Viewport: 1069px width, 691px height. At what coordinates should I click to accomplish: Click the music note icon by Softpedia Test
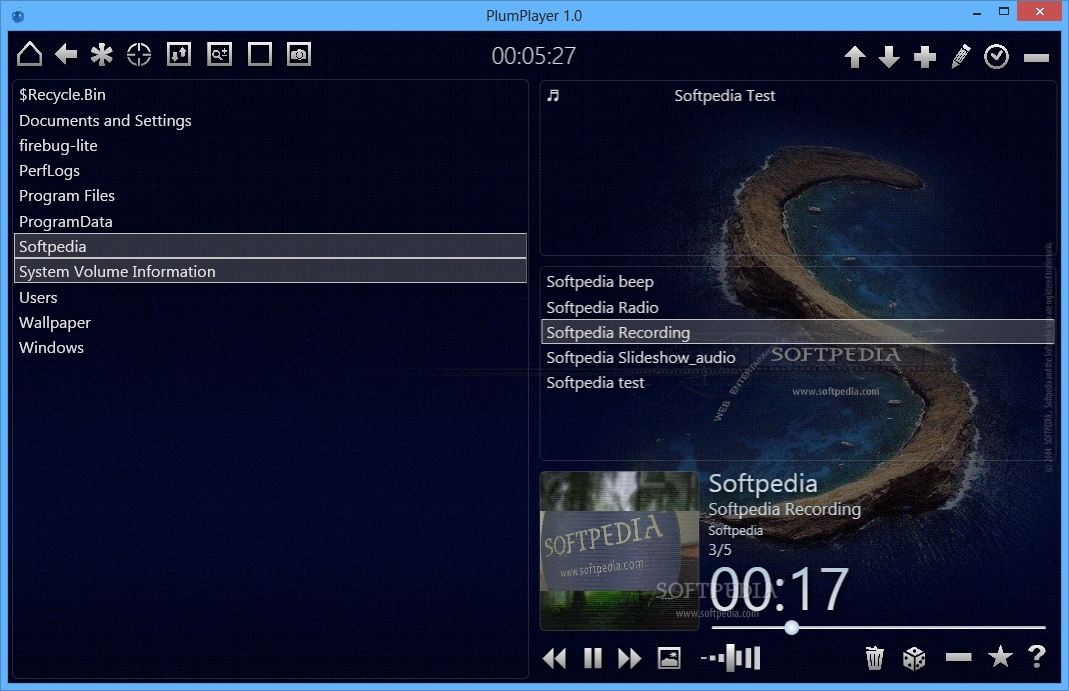point(554,95)
